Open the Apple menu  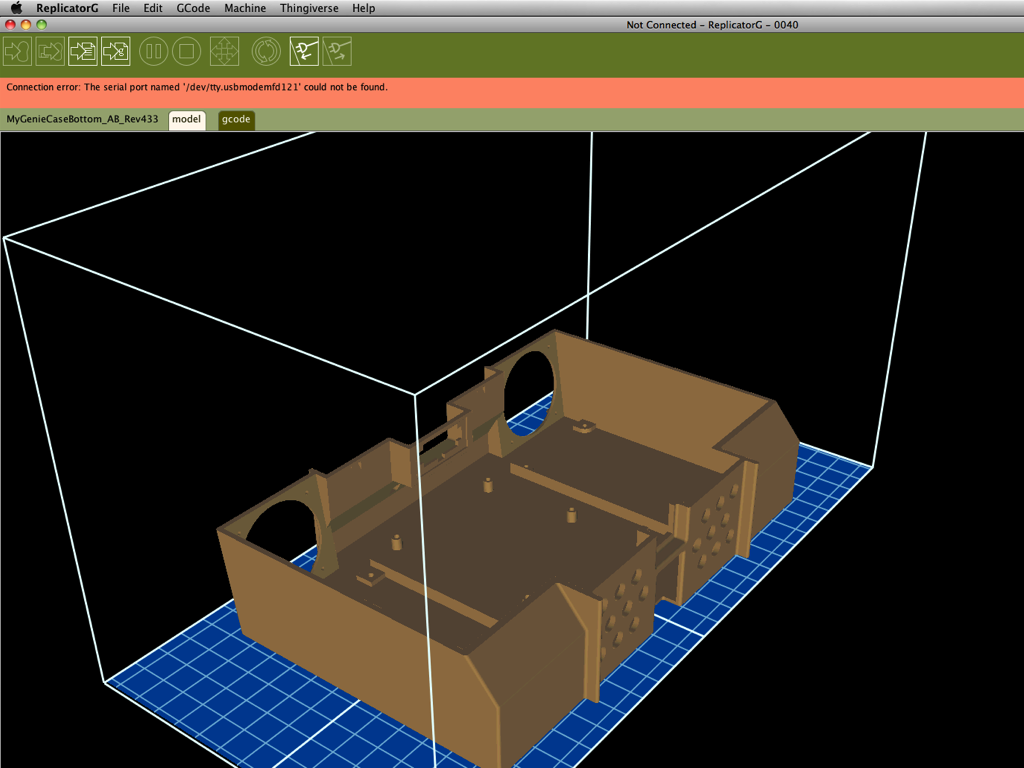pos(16,8)
